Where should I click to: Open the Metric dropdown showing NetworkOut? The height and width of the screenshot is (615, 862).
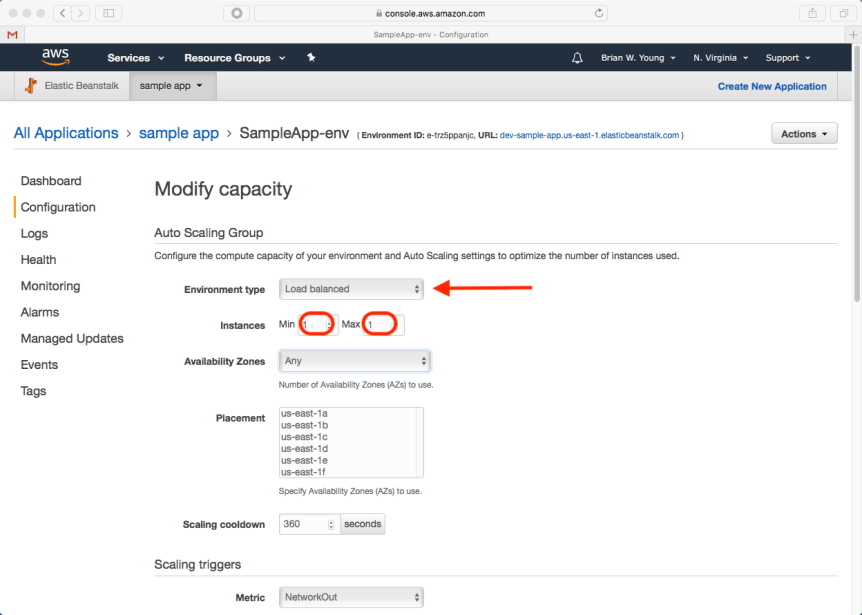pos(351,597)
